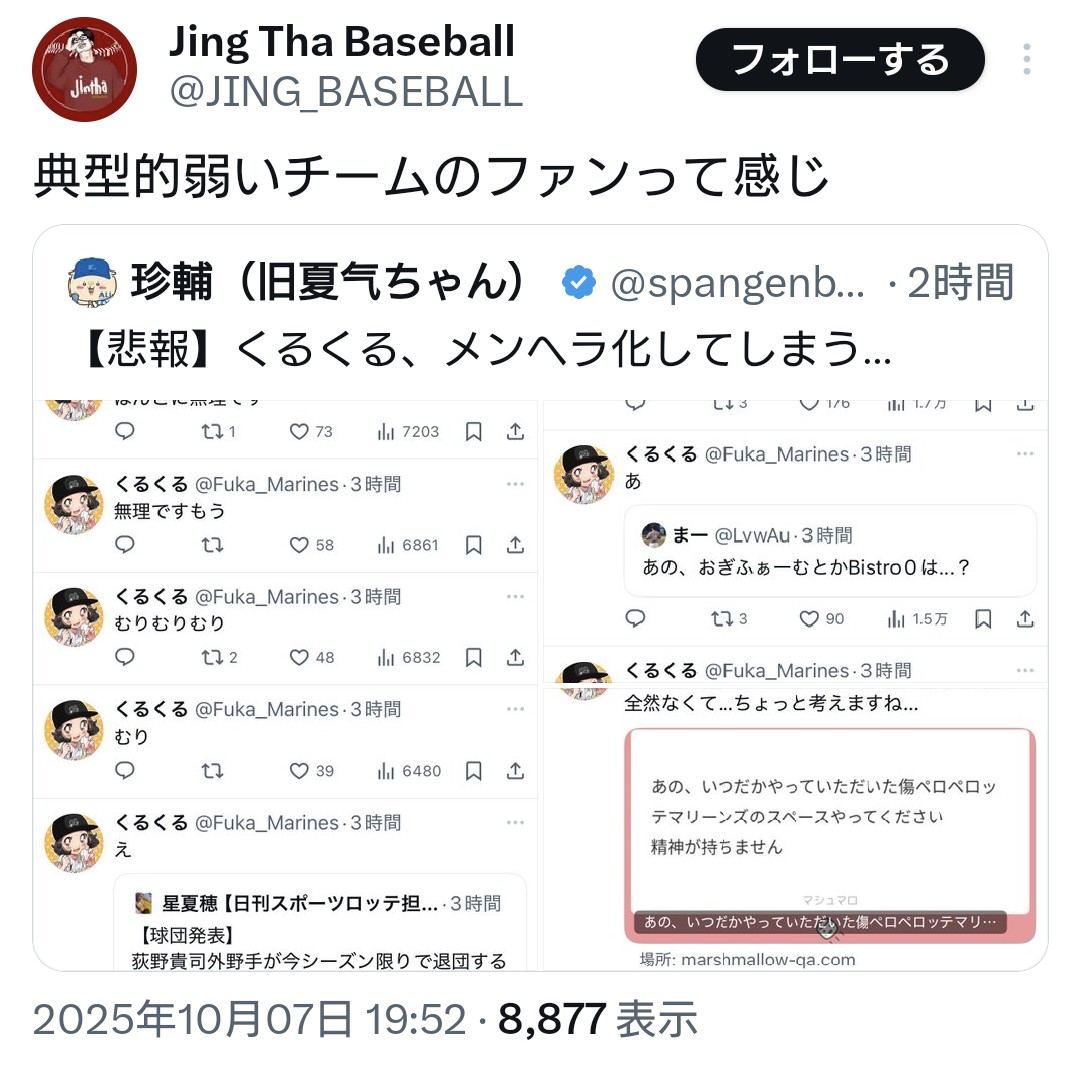Open Jing Tha Baseball profile avatar
Viewport: 1080px width, 1073px height.
pyautogui.click(x=85, y=70)
